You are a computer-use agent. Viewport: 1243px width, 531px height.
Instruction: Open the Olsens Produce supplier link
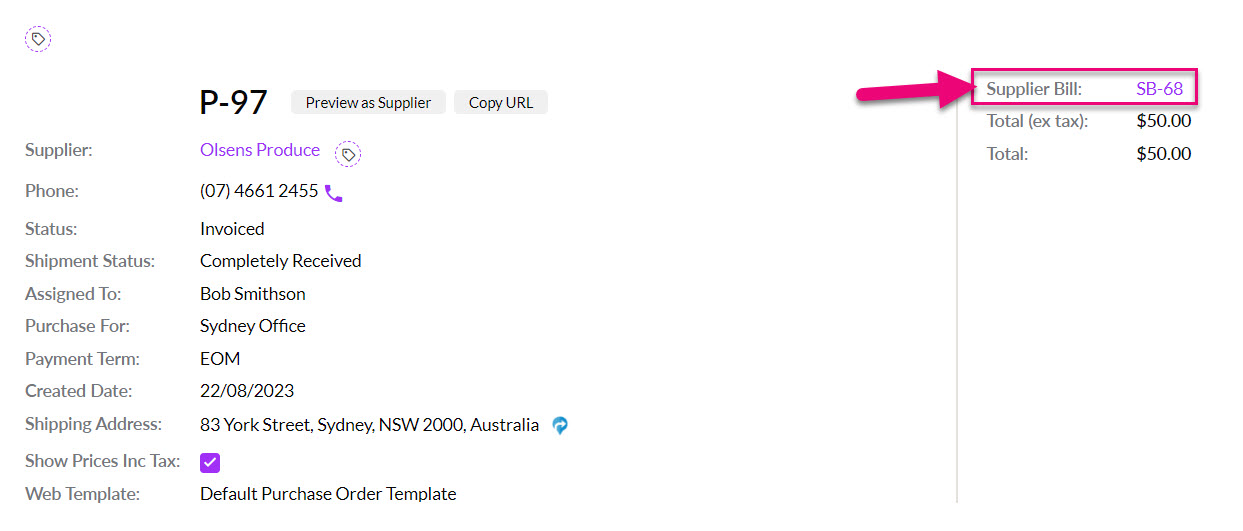point(260,150)
